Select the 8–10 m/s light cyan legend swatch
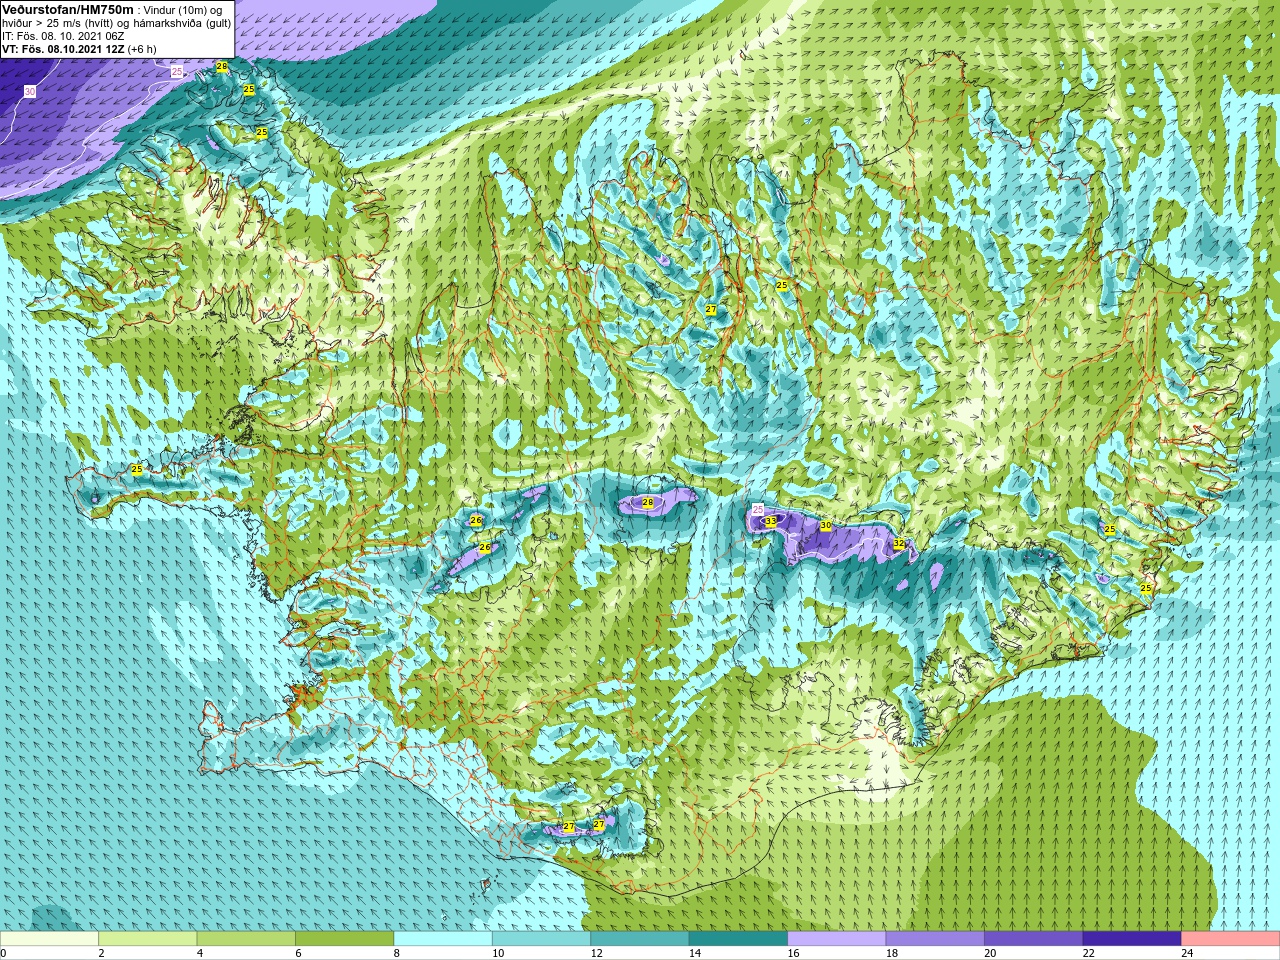Viewport: 1280px width, 960px height. tap(443, 939)
